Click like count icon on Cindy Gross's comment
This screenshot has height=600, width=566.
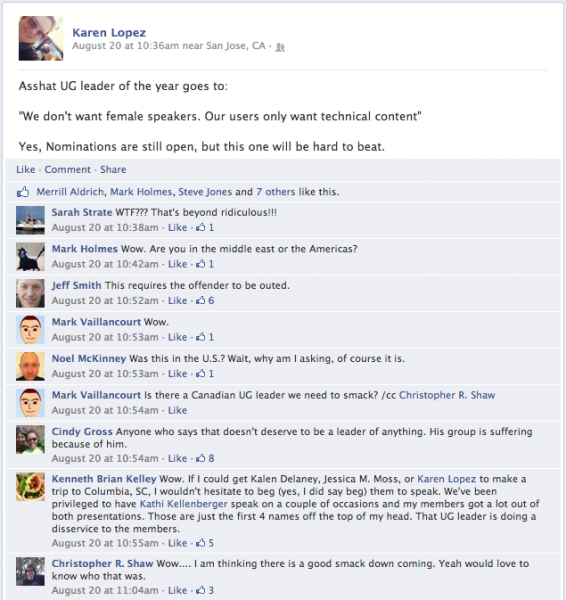pyautogui.click(x=201, y=458)
